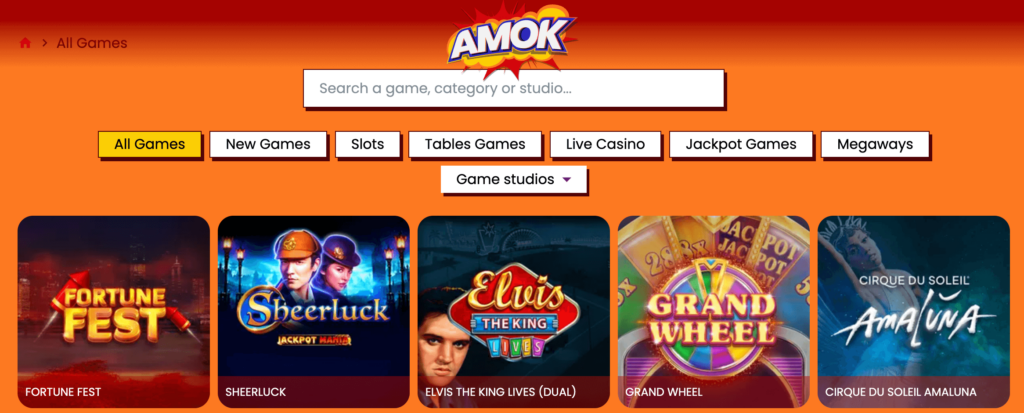Click the red home icon in breadcrumb
Viewport: 1024px width, 413px height.
[x=25, y=43]
